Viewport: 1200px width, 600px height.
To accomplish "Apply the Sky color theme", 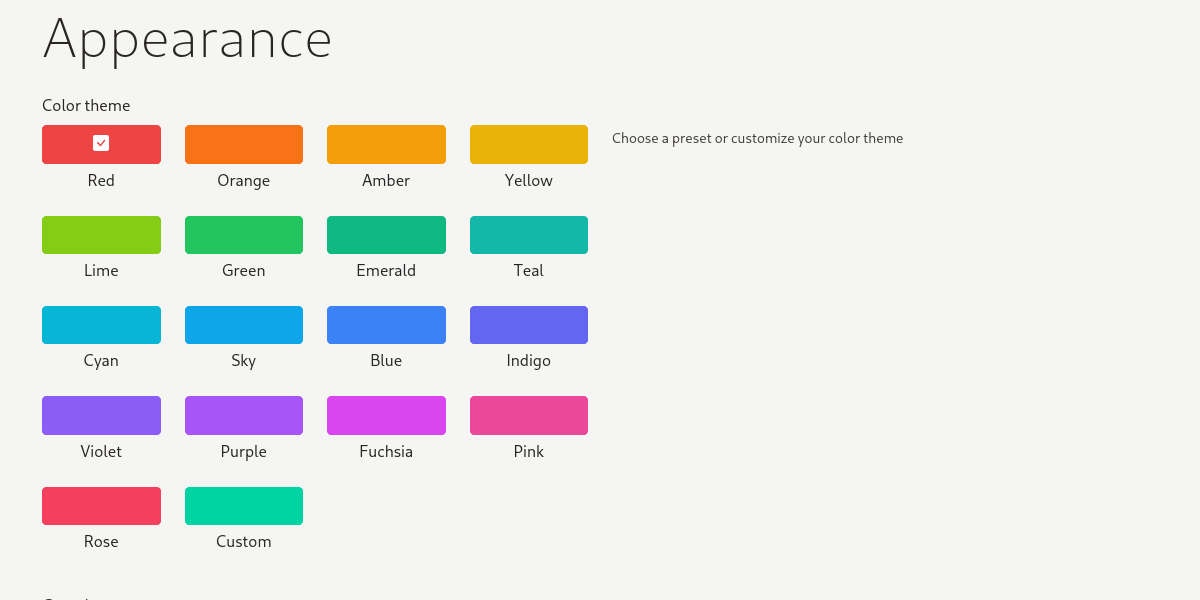I will 244,325.
